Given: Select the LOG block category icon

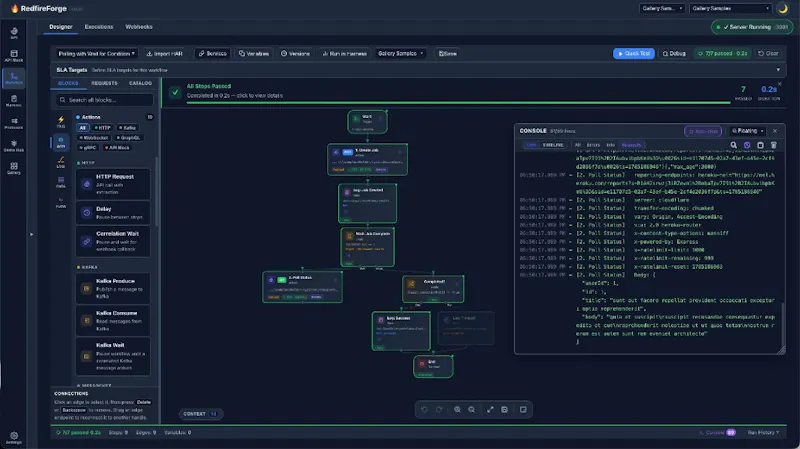Looking at the screenshot, I should tap(61, 162).
